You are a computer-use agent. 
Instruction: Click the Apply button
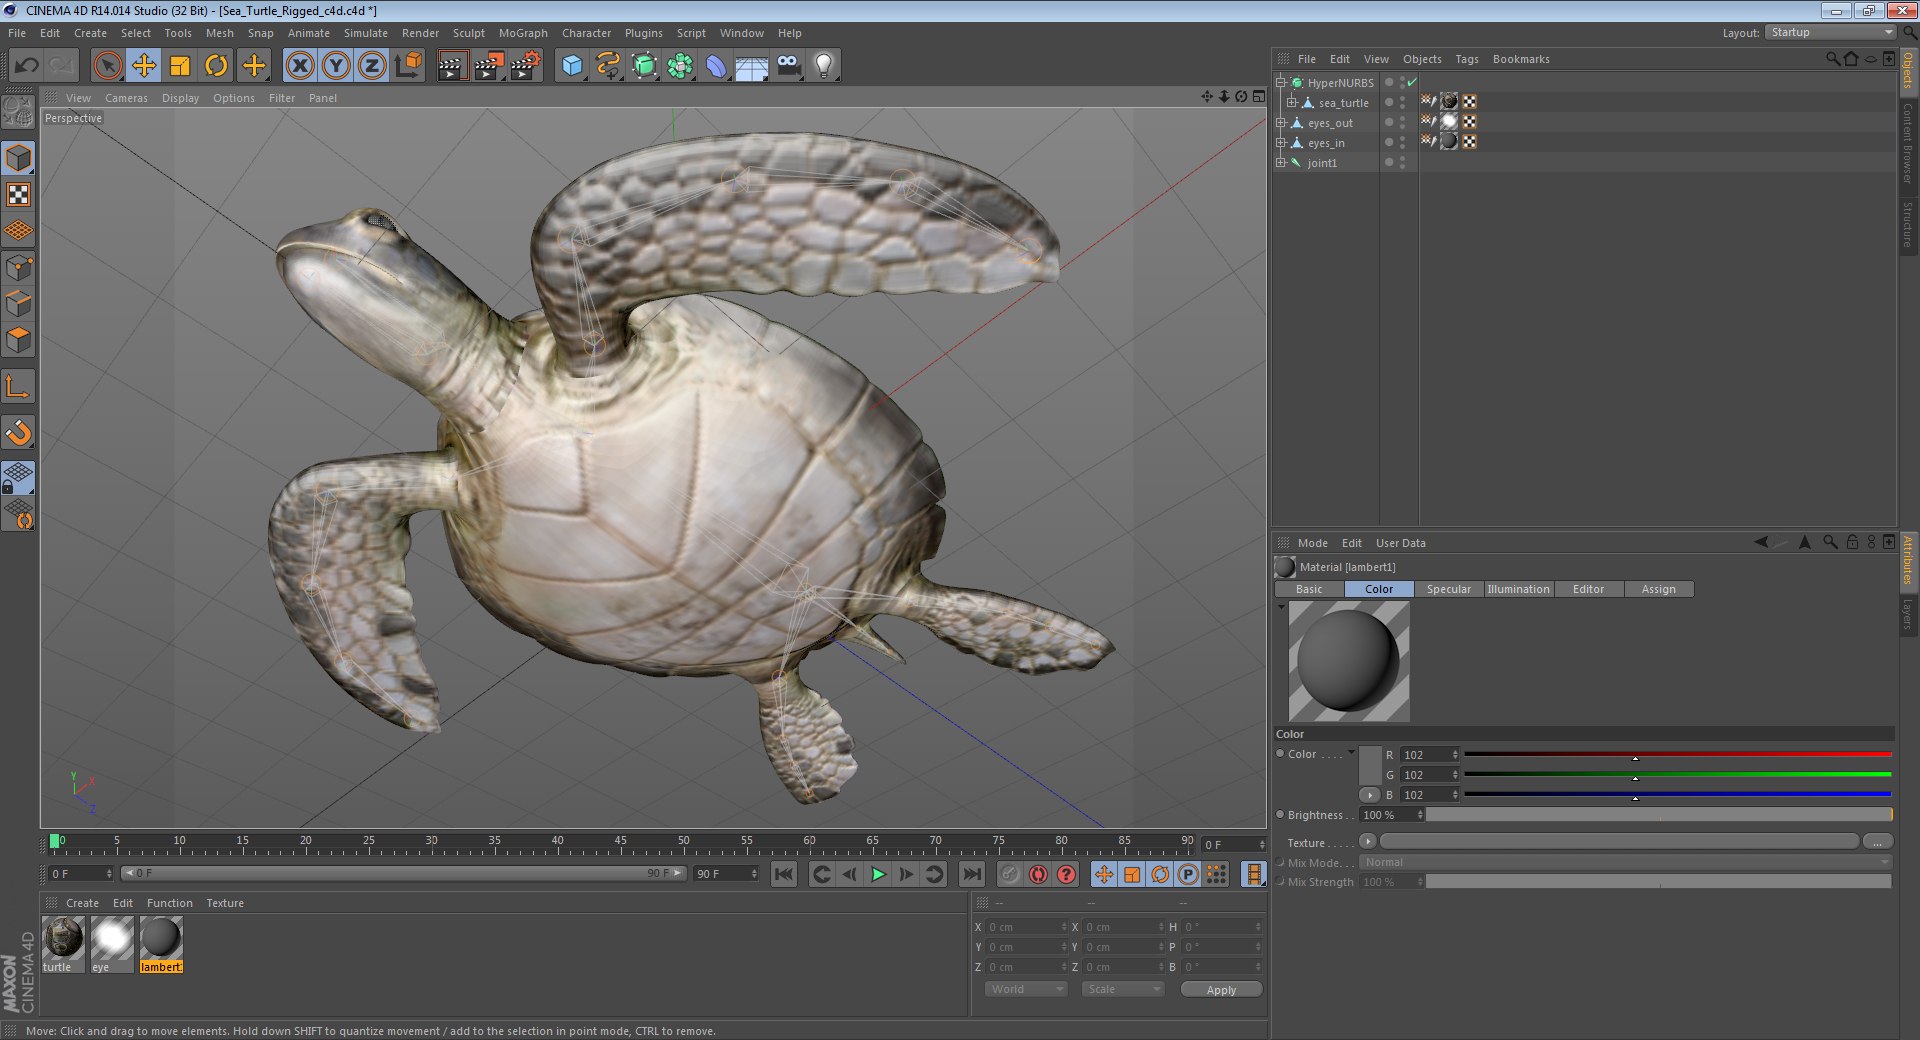1221,989
